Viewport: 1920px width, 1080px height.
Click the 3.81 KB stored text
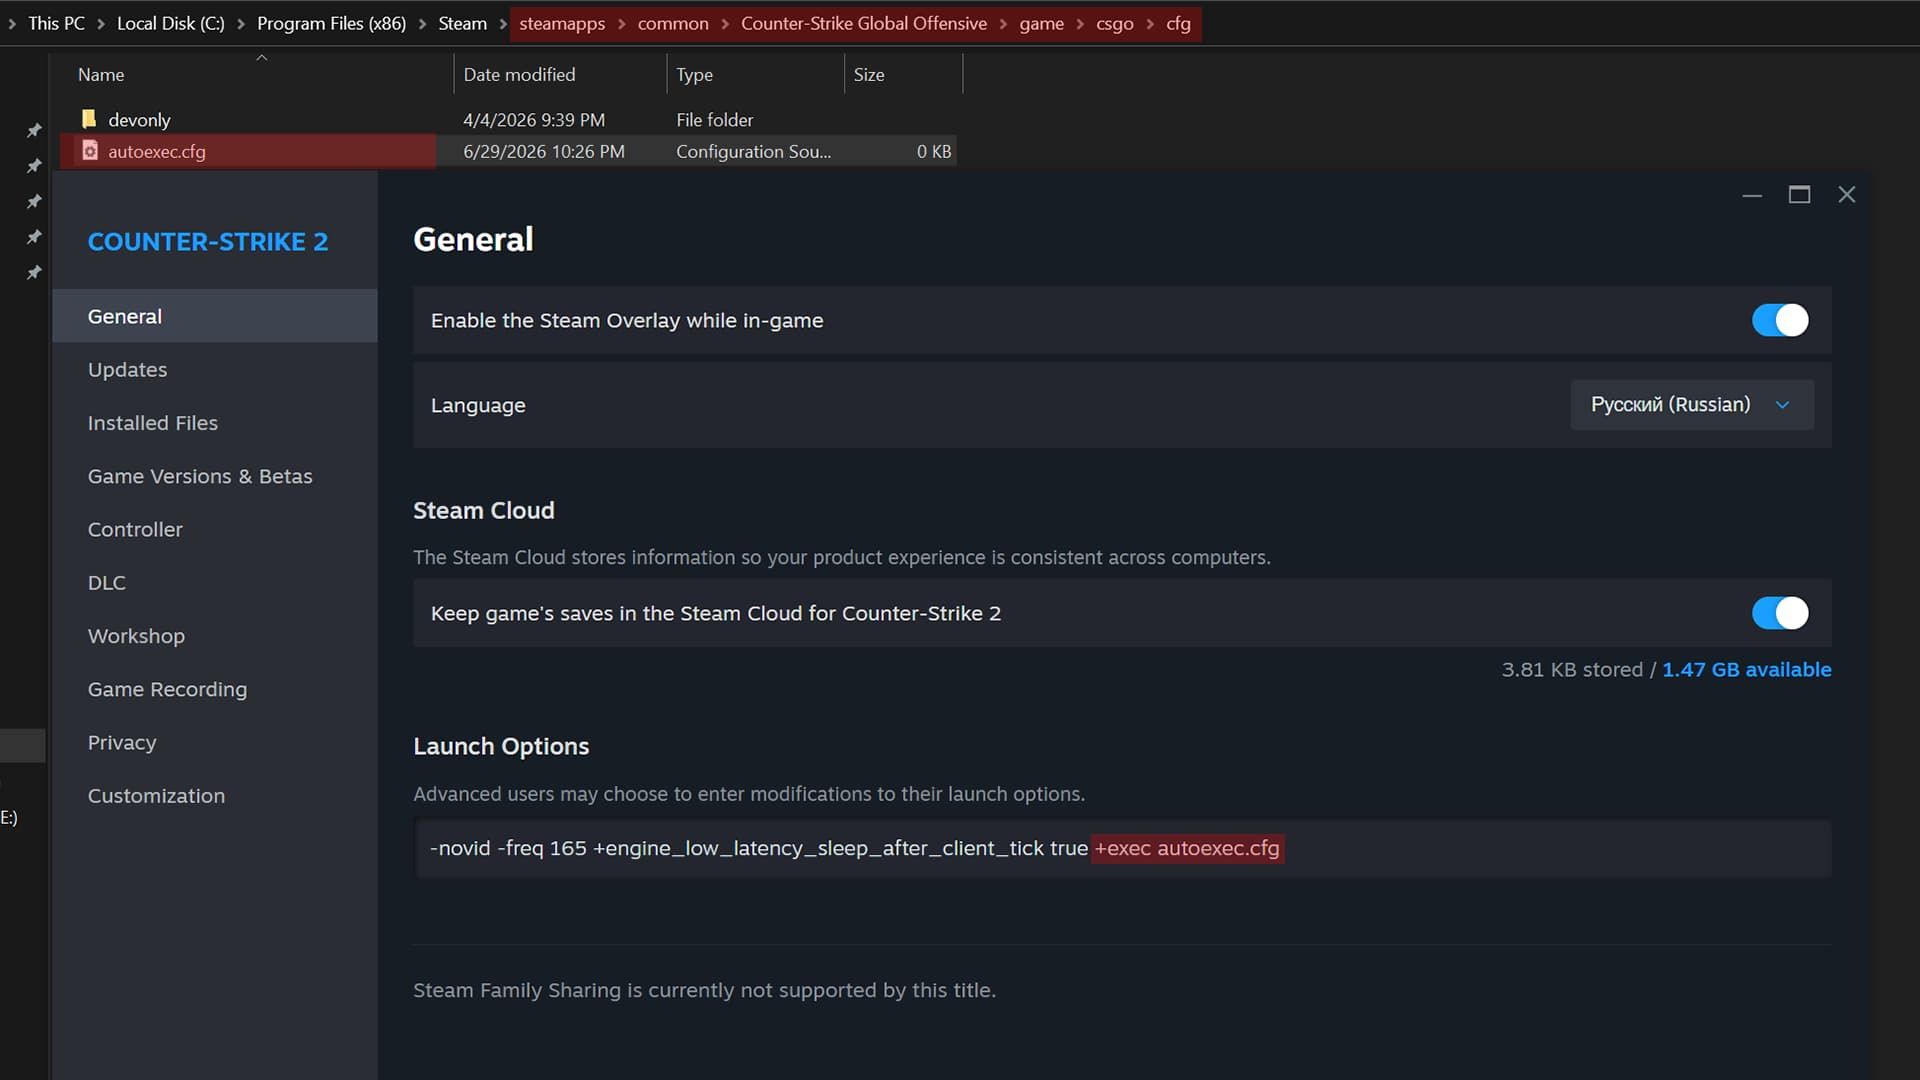pos(1572,670)
